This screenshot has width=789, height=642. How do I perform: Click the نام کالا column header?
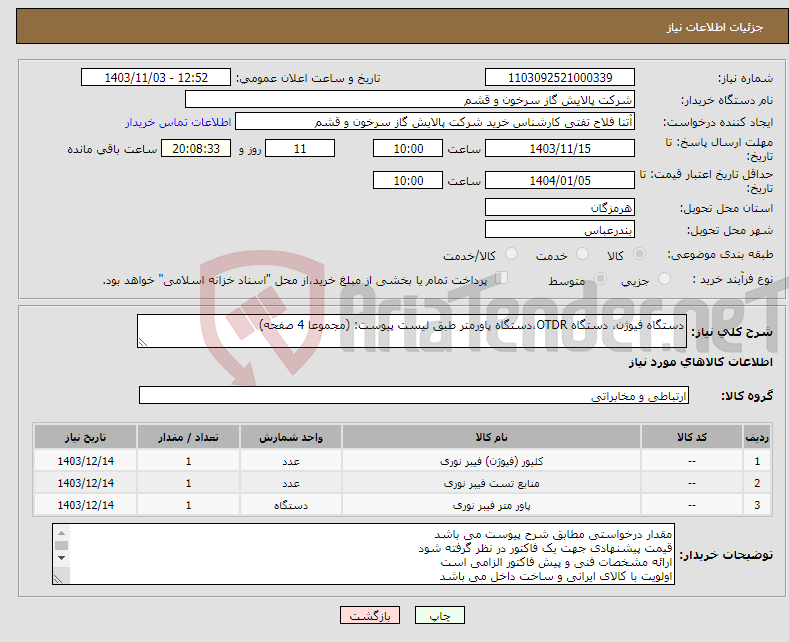pos(491,437)
